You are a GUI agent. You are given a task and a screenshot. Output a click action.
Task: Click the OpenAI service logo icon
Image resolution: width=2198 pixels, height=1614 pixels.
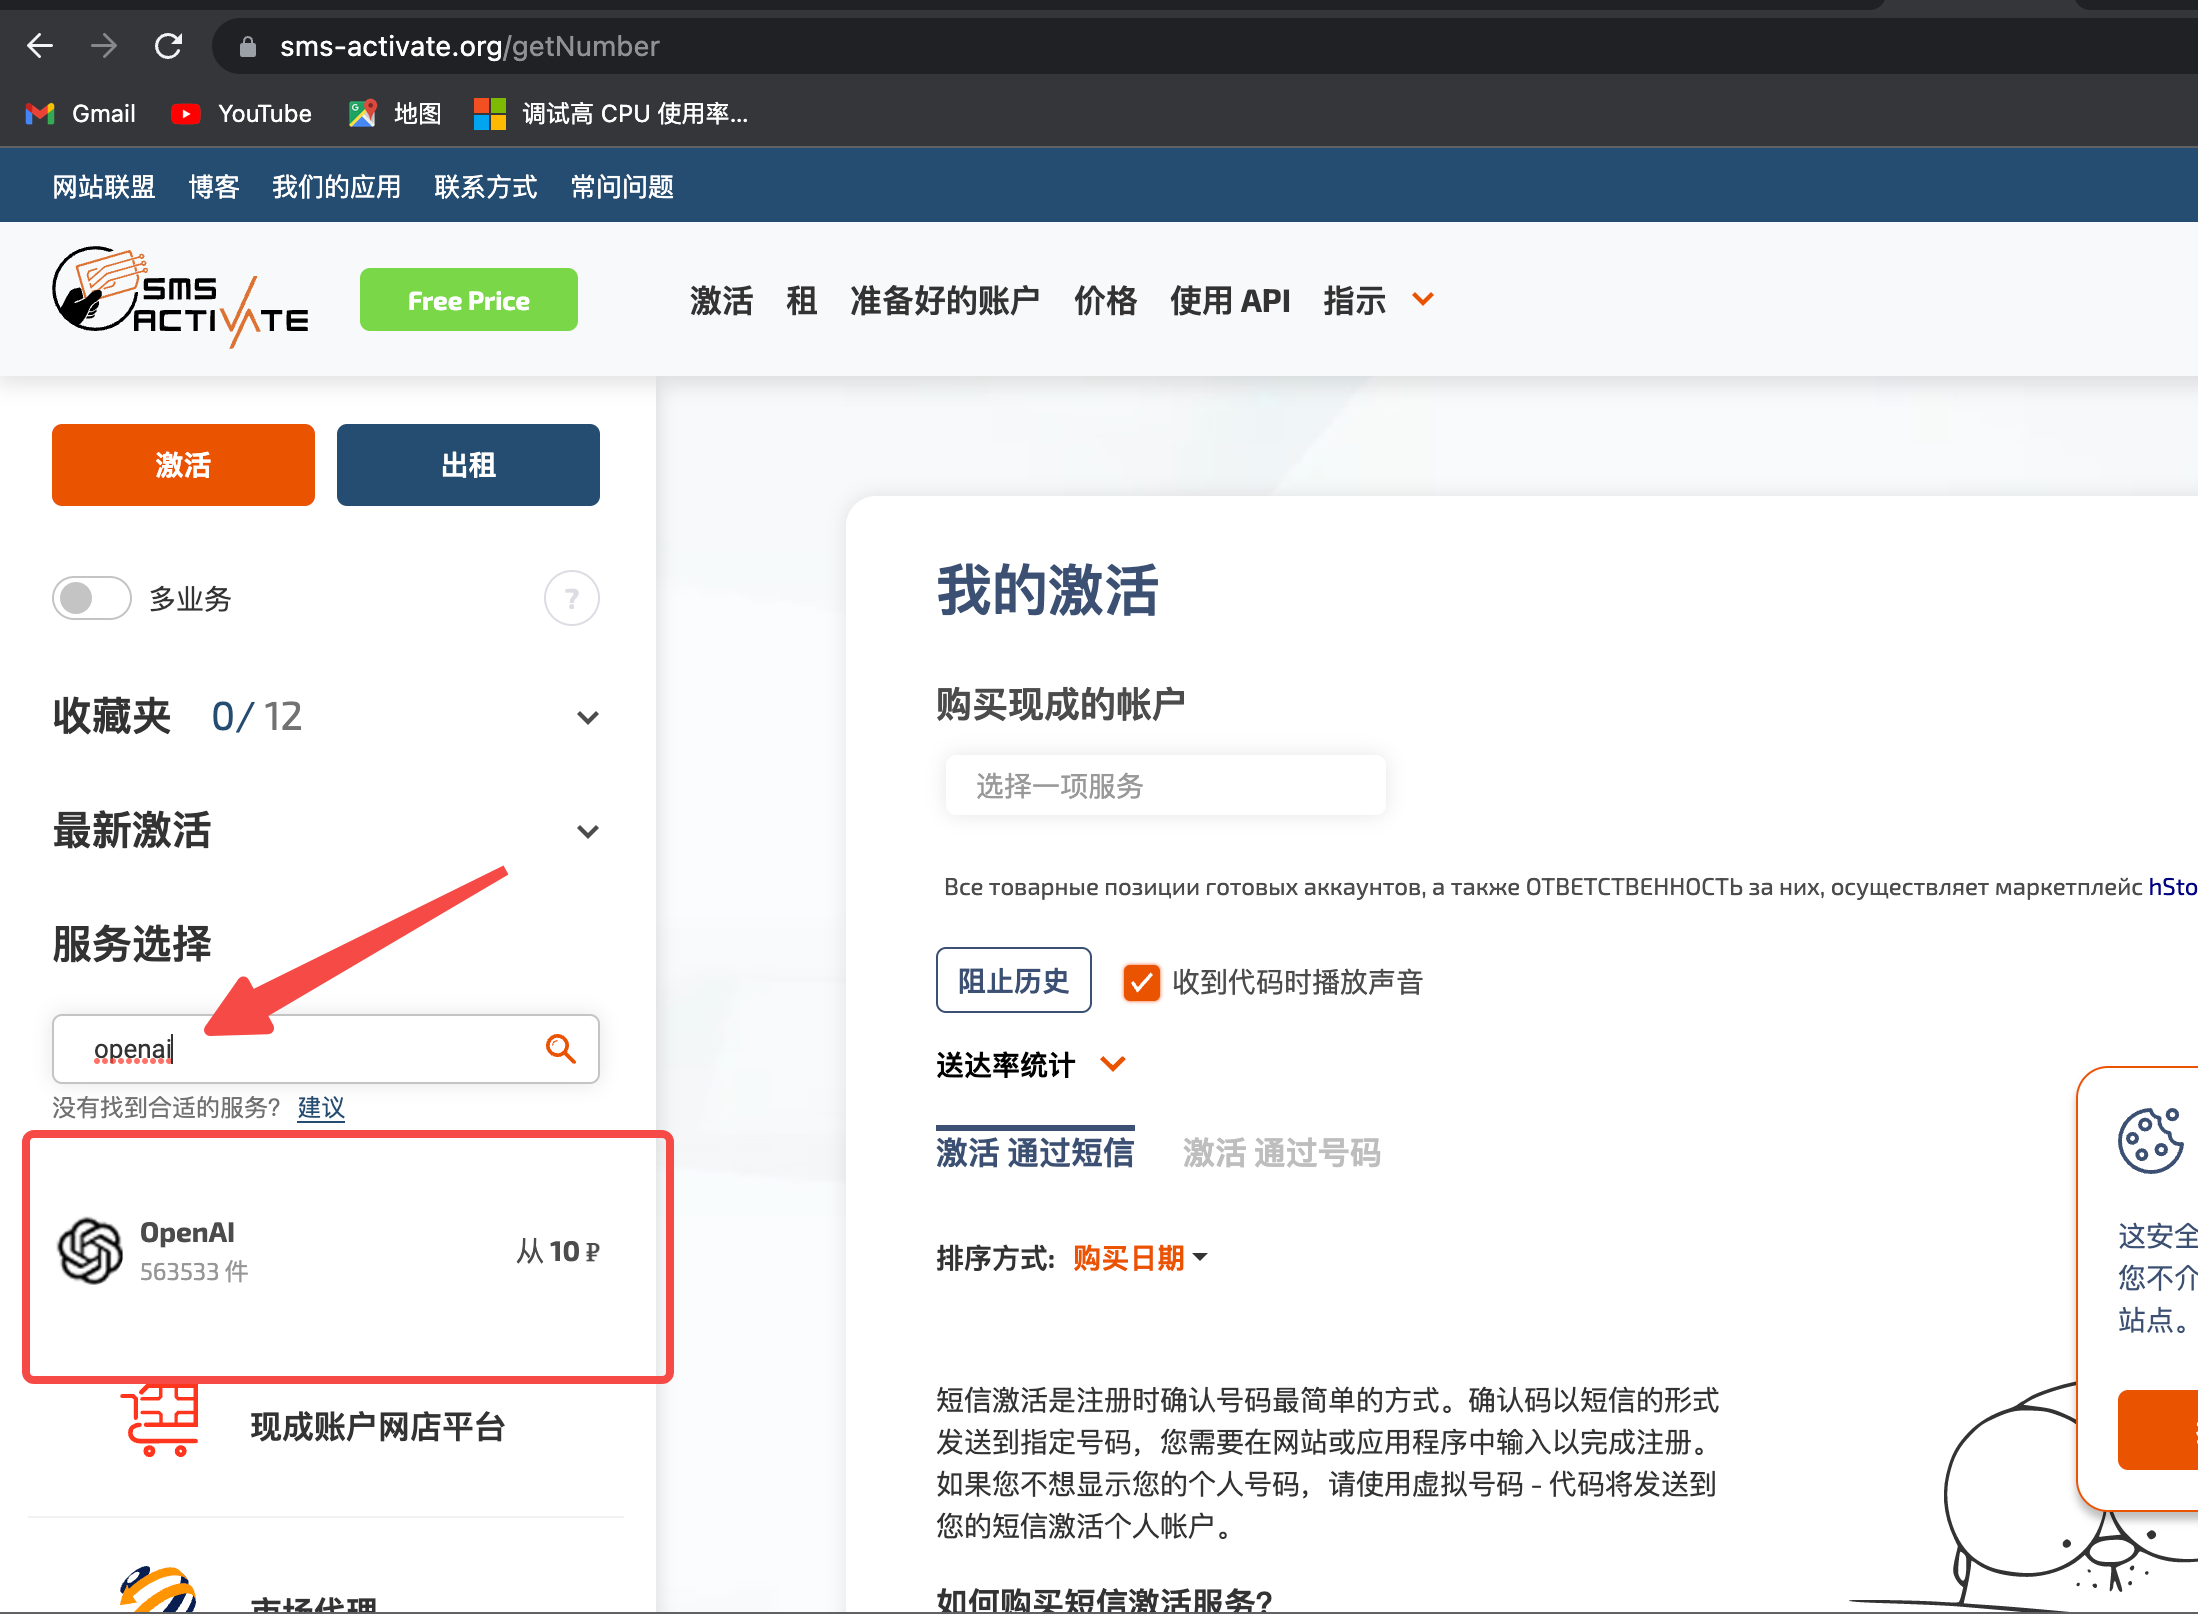point(90,1251)
